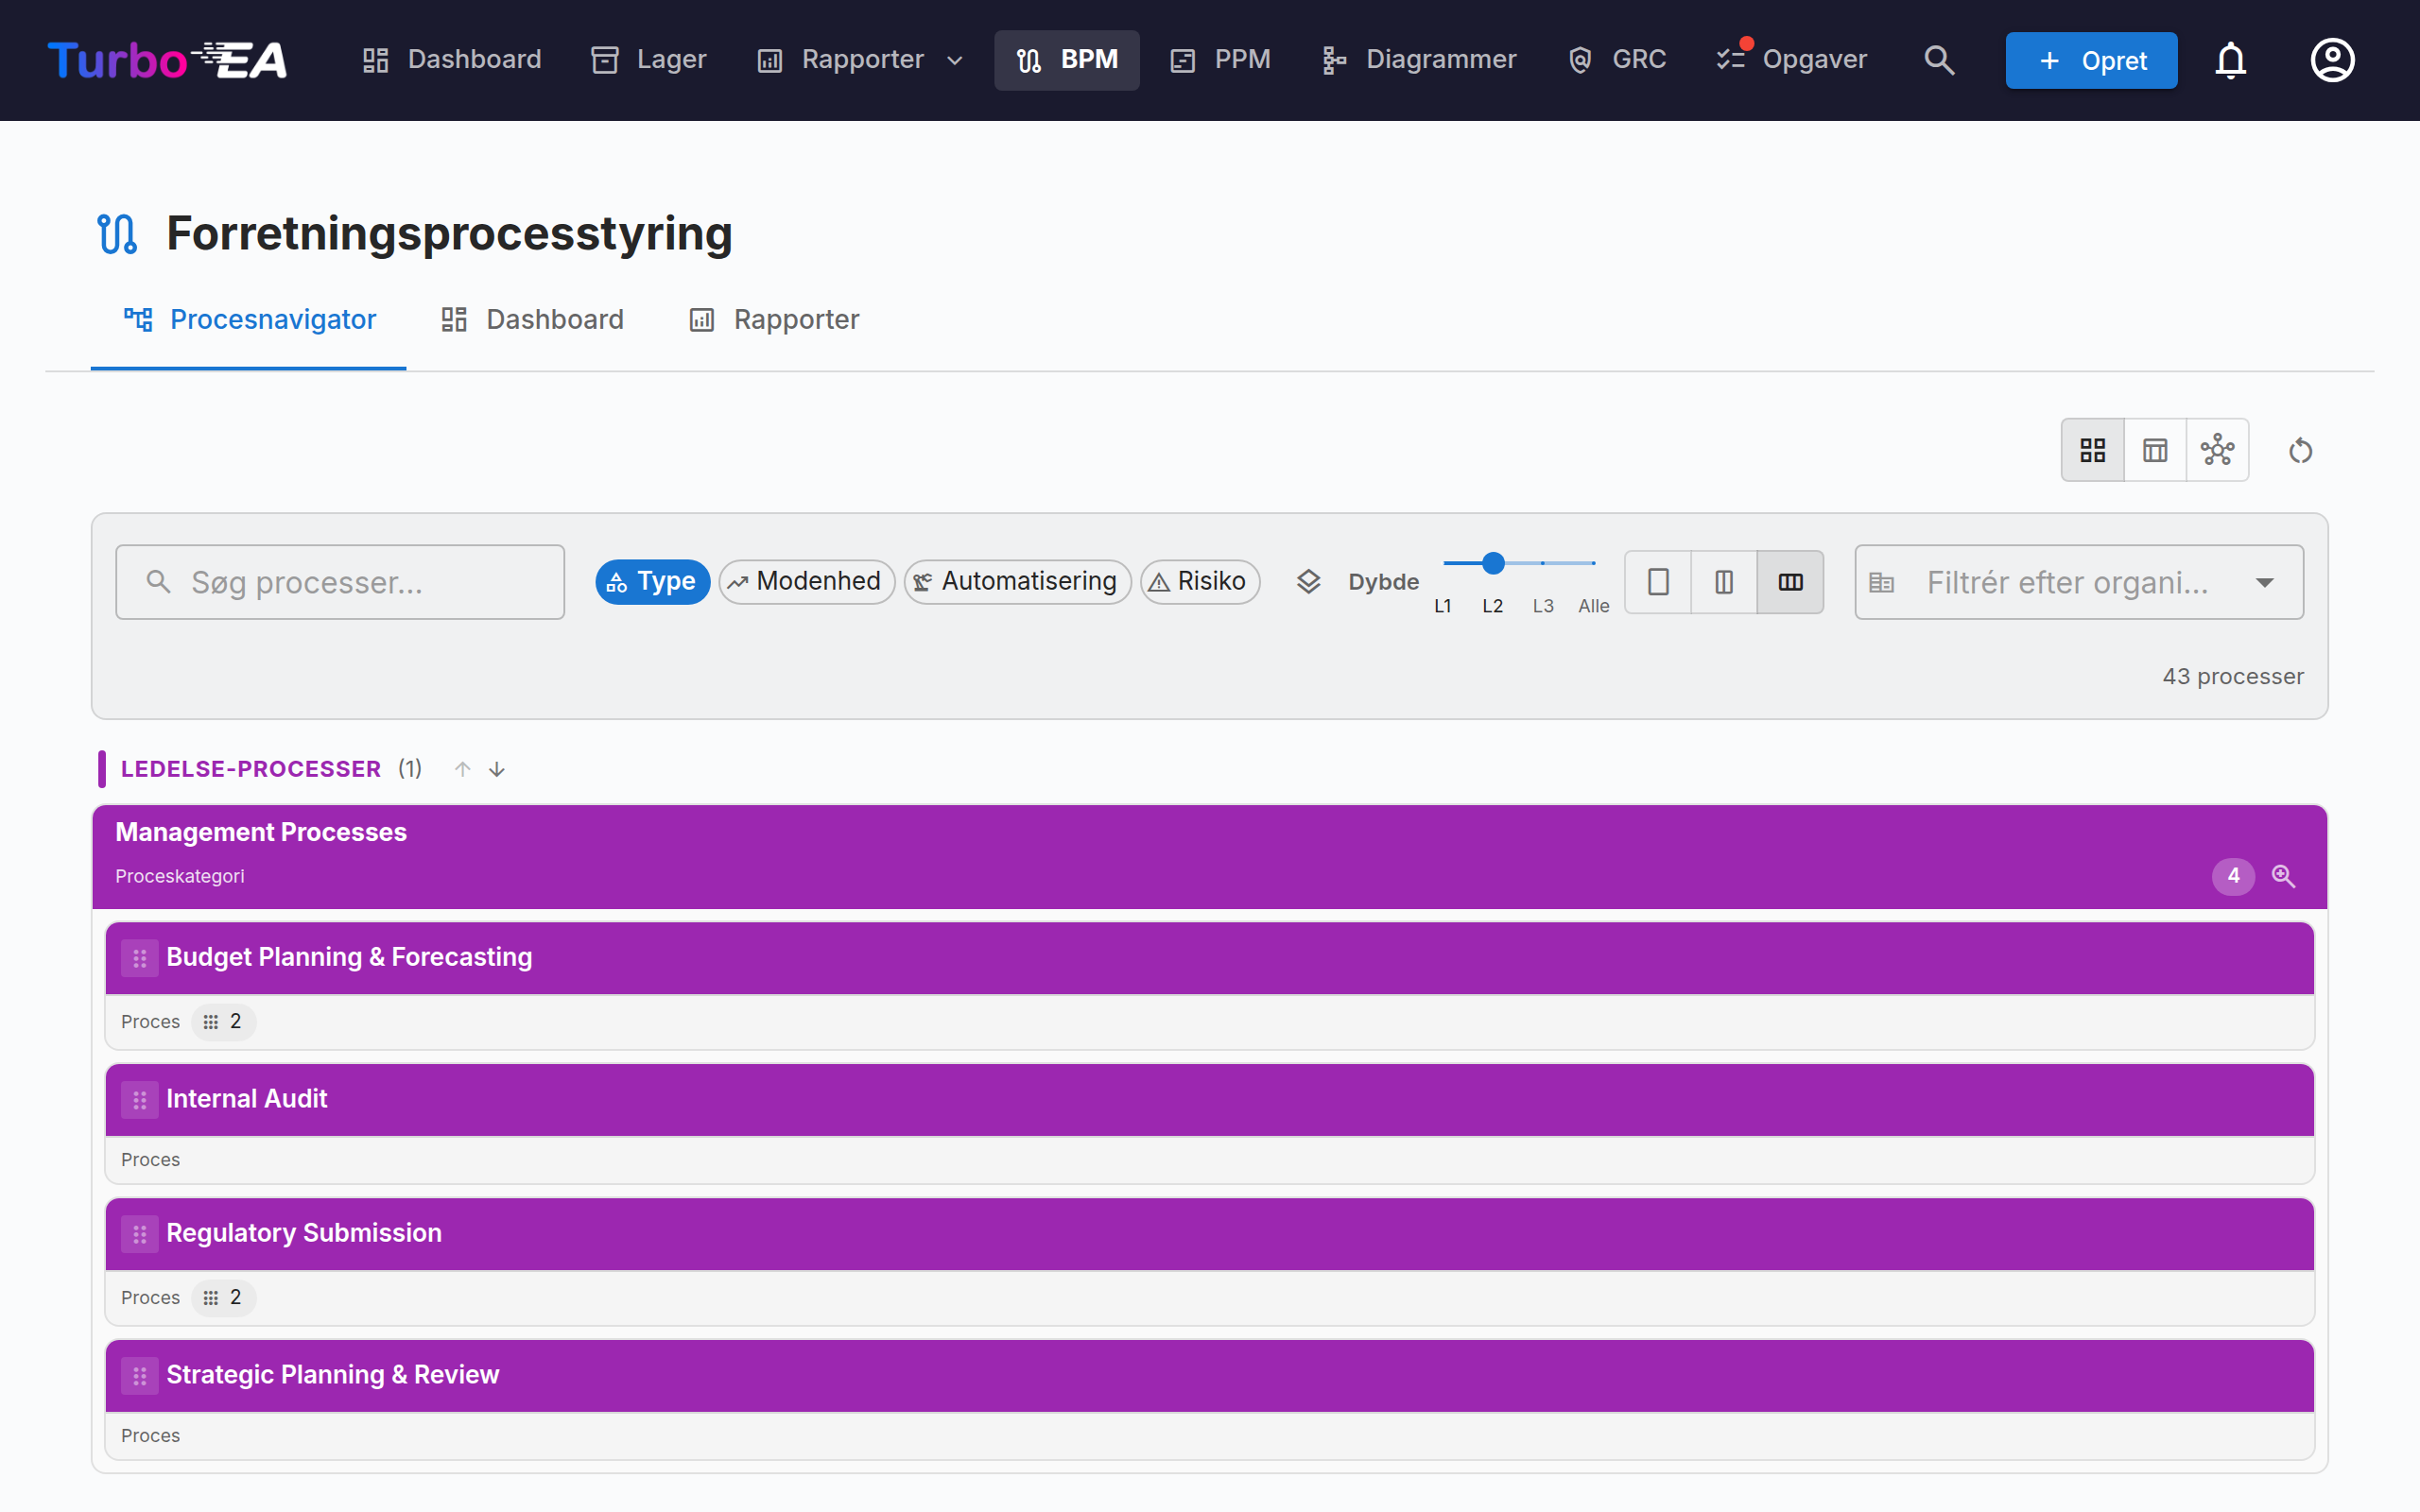This screenshot has height=1512, width=2420.
Task: Open Lager in top navigation
Action: point(649,60)
